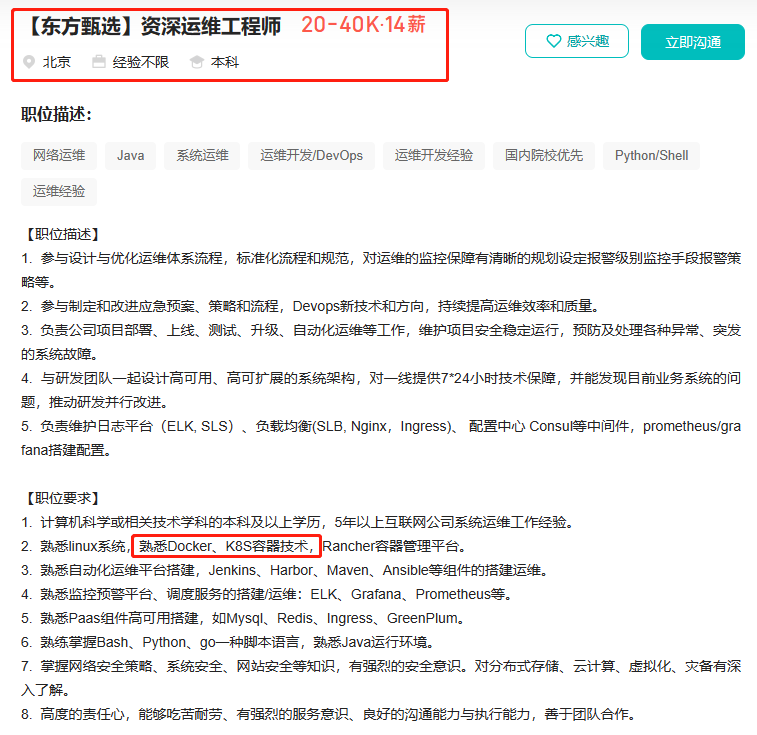Select the 运维开发/DevOps tag
This screenshot has width=757, height=735.
(311, 155)
